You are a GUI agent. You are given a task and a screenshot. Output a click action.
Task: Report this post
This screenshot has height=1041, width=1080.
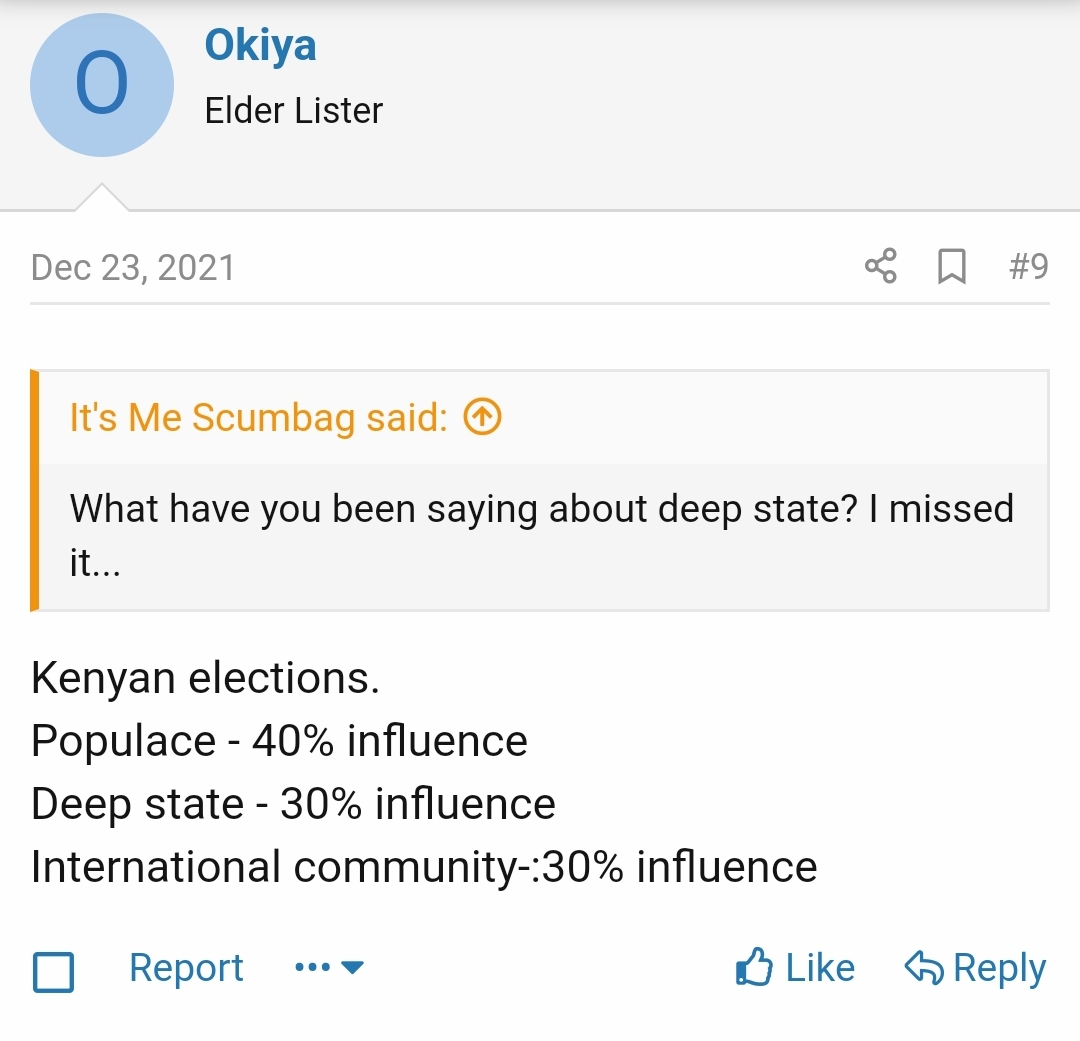coord(186,968)
